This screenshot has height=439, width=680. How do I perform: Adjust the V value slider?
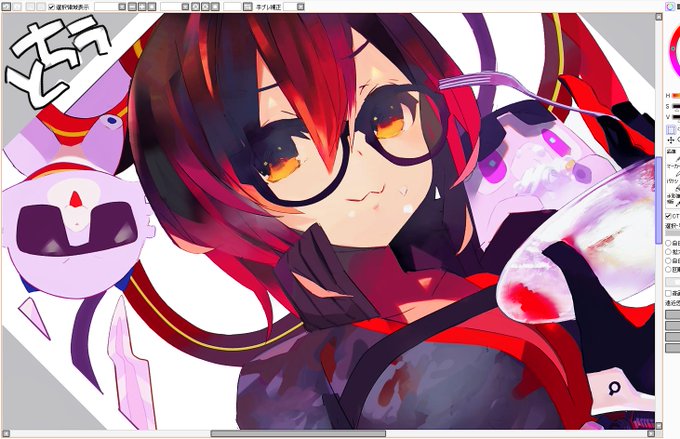pyautogui.click(x=676, y=117)
